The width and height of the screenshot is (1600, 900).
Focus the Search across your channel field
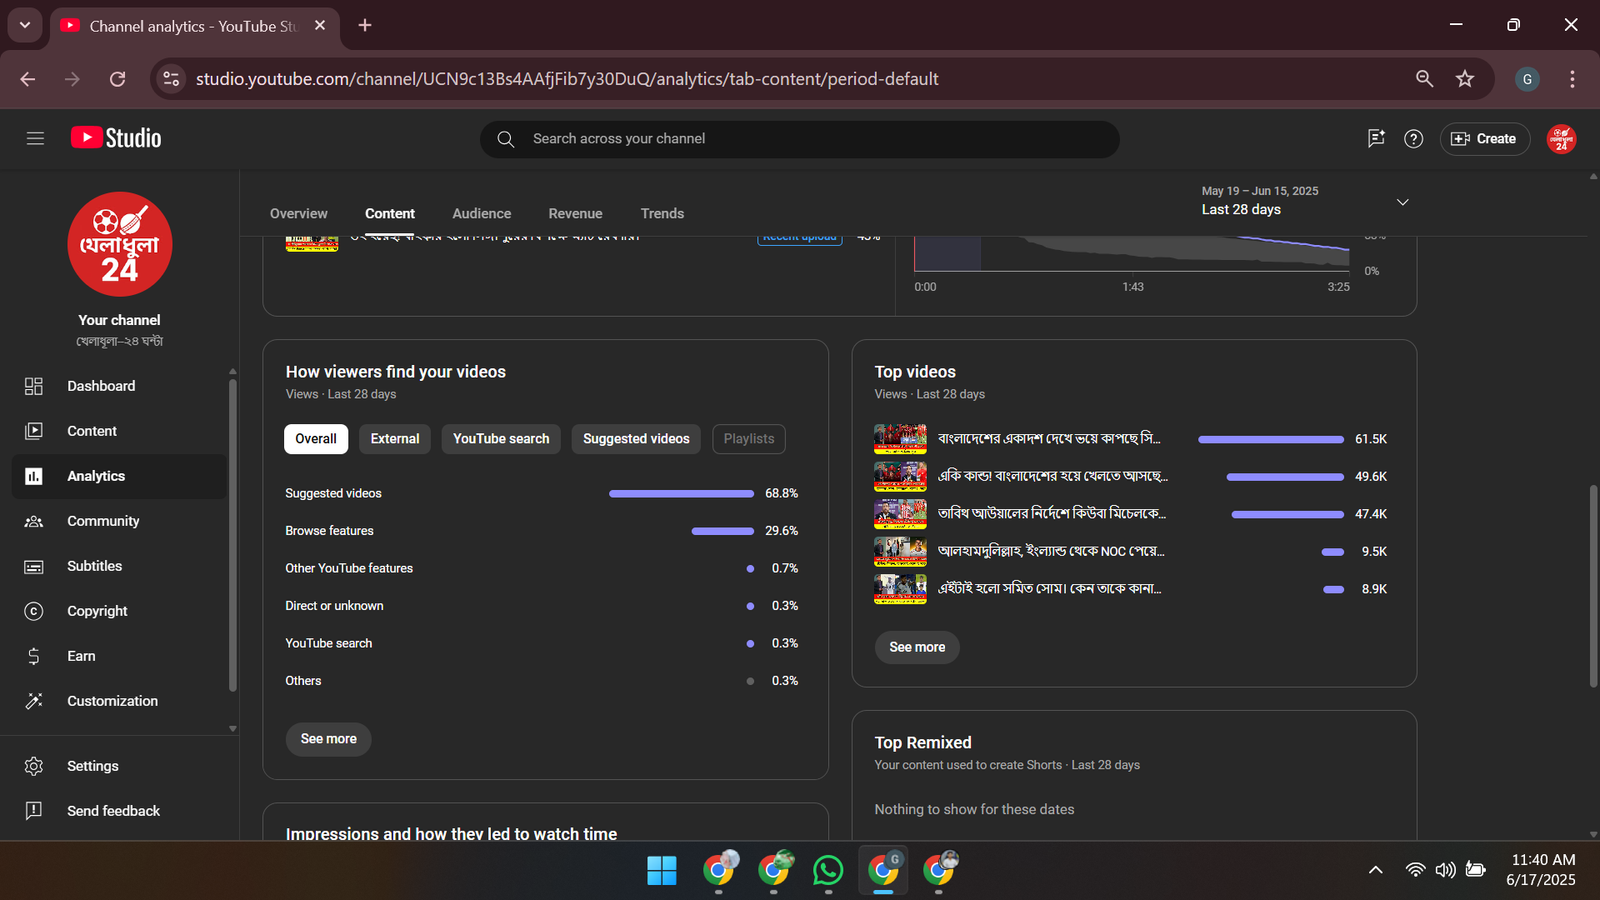coord(800,139)
